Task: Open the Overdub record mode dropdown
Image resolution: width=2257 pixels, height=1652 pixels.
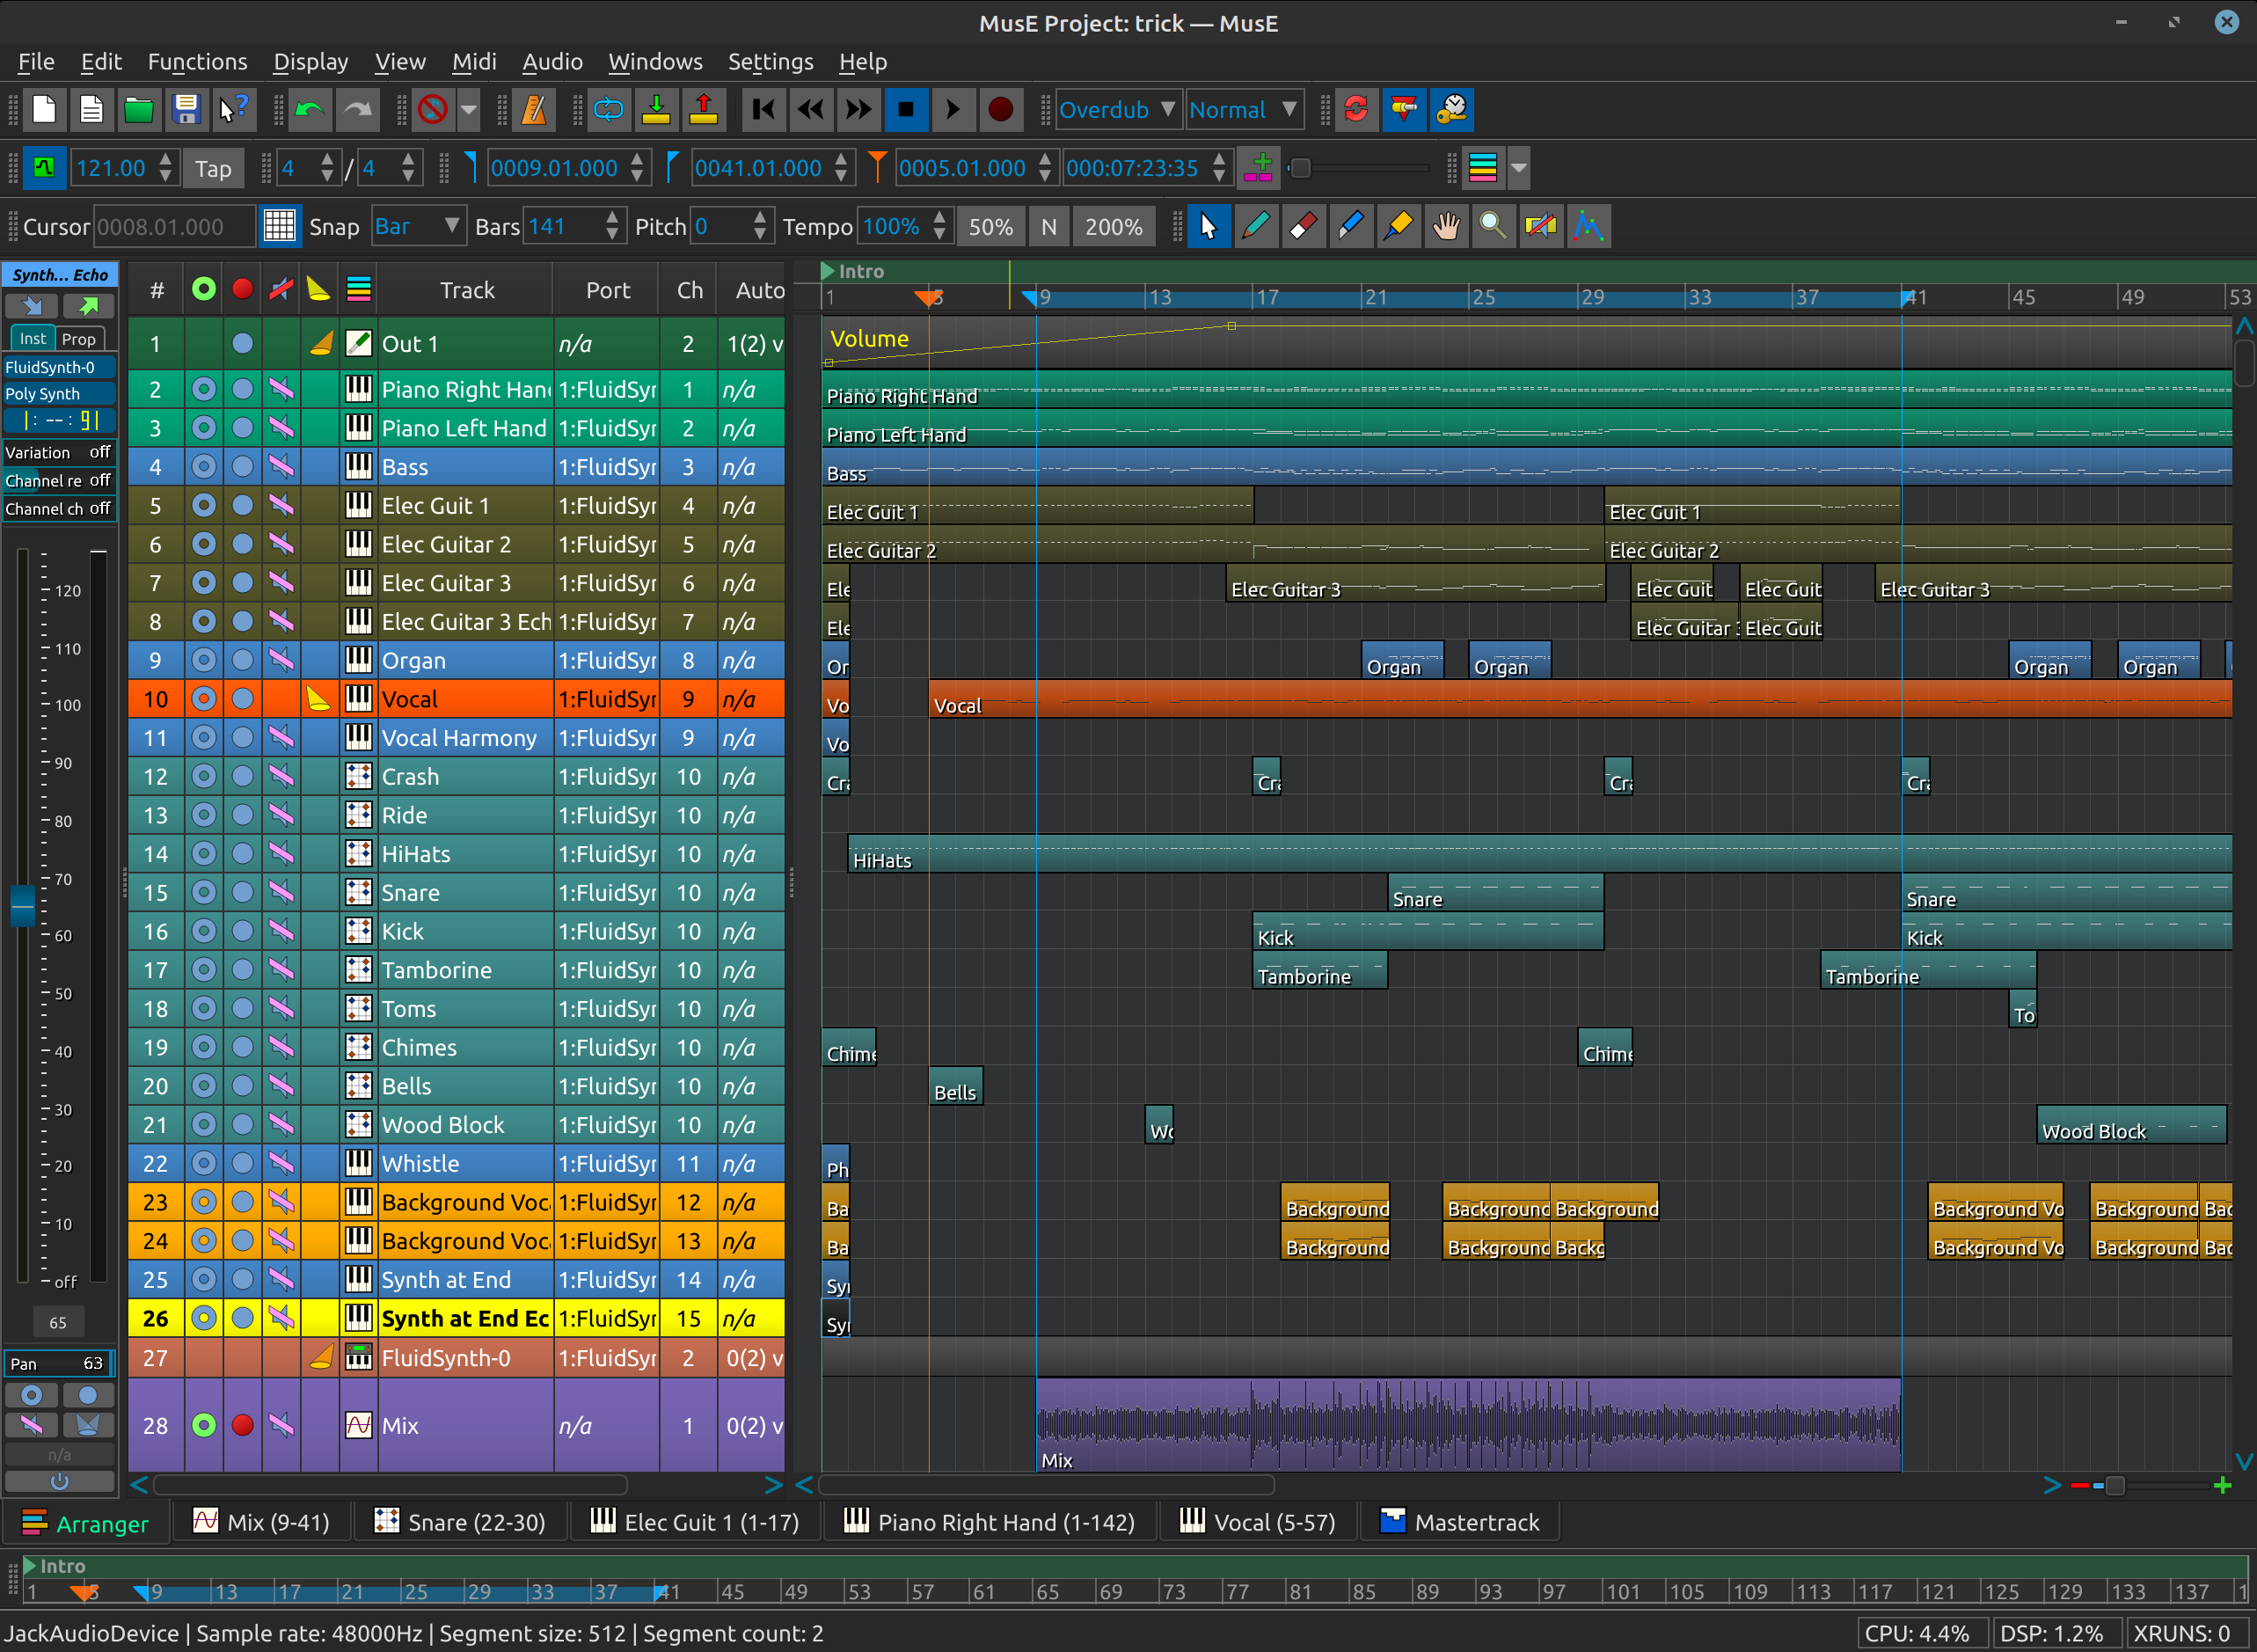Action: pos(1117,110)
